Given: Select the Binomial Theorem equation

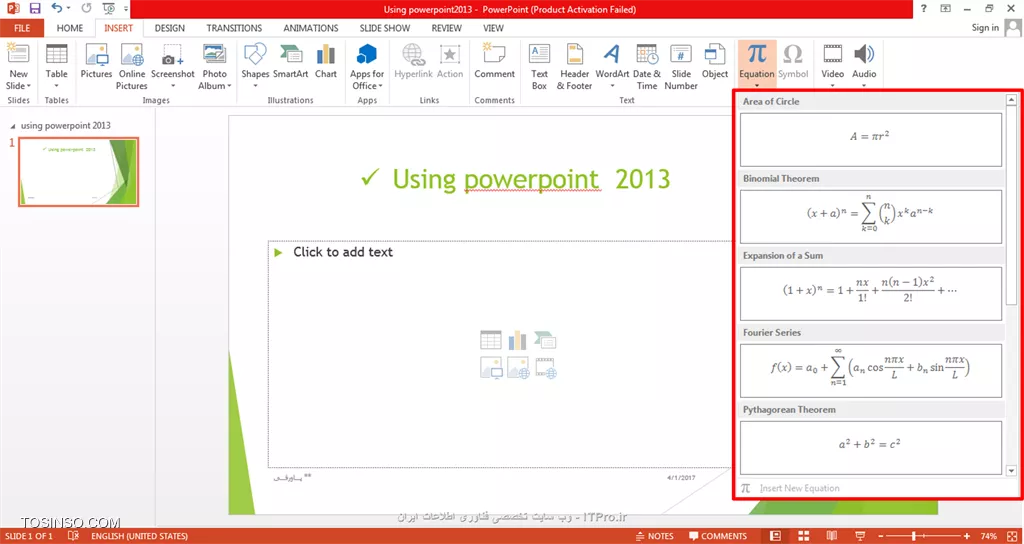Looking at the screenshot, I should tap(871, 217).
